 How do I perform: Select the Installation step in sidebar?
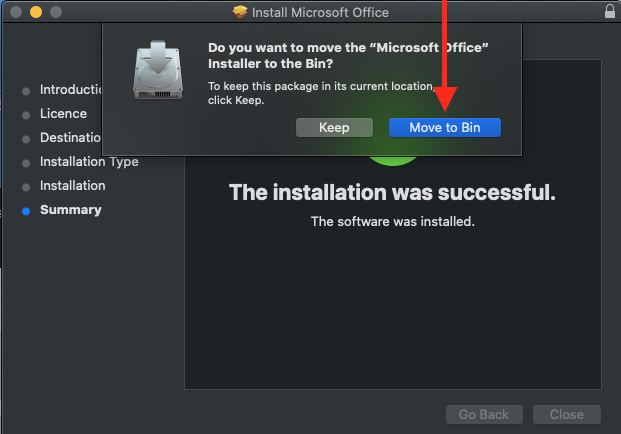(x=72, y=186)
